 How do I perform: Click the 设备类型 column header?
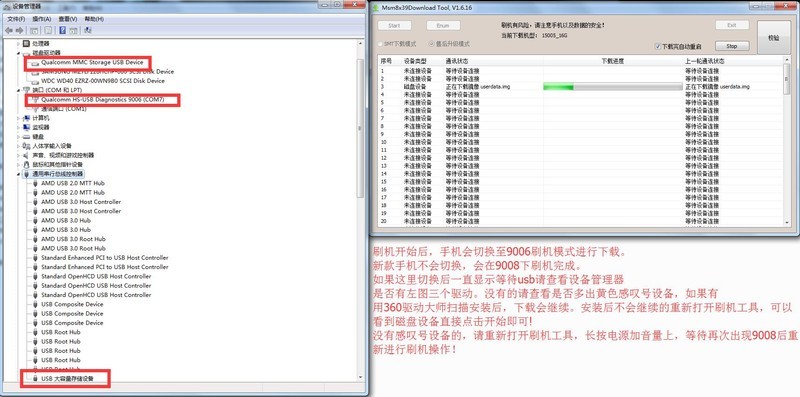pyautogui.click(x=421, y=61)
